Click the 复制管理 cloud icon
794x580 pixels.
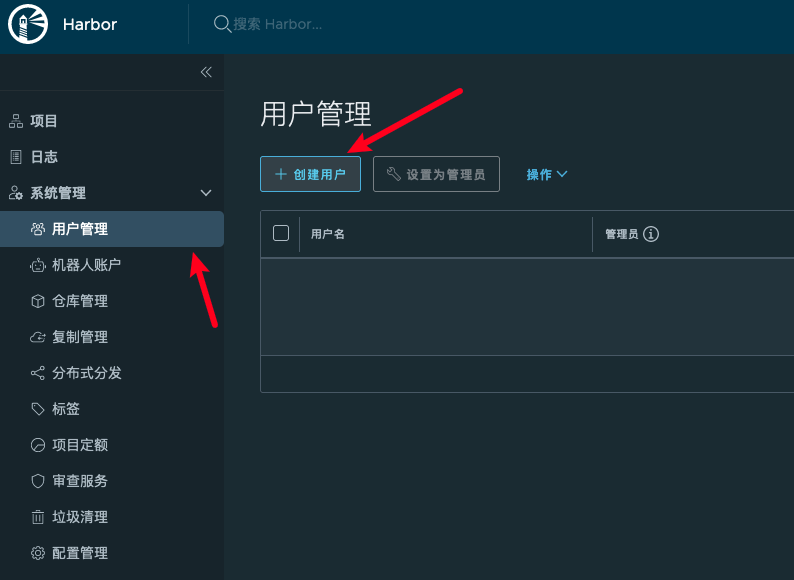pos(37,337)
